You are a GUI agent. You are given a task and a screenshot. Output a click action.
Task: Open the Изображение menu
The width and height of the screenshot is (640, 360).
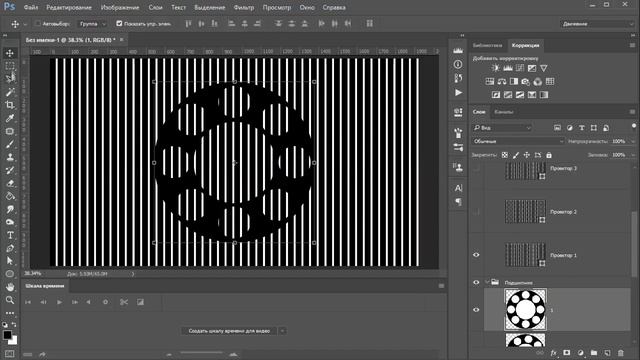(x=120, y=7)
